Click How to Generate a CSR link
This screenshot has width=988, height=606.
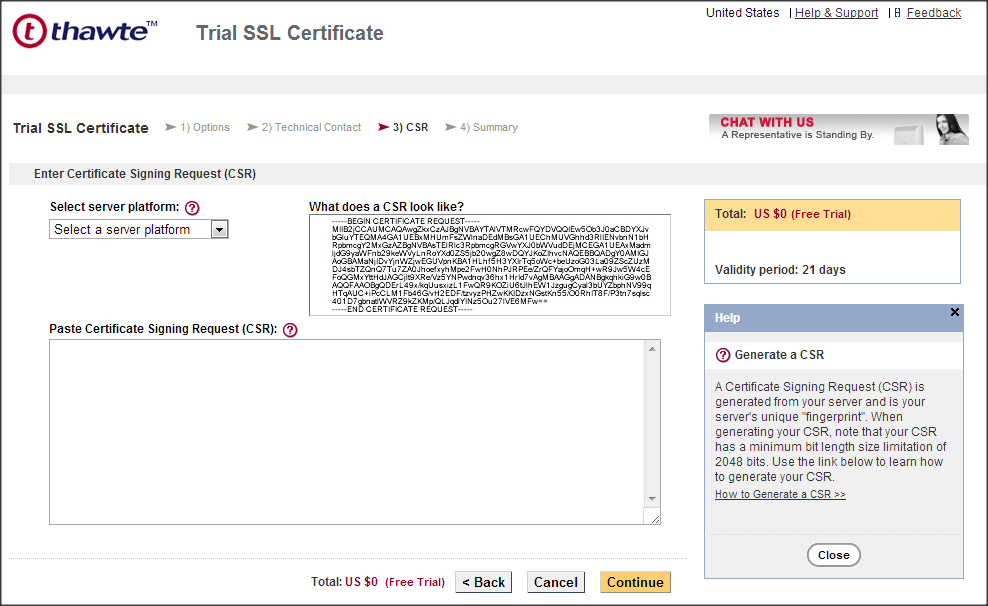[x=780, y=495]
